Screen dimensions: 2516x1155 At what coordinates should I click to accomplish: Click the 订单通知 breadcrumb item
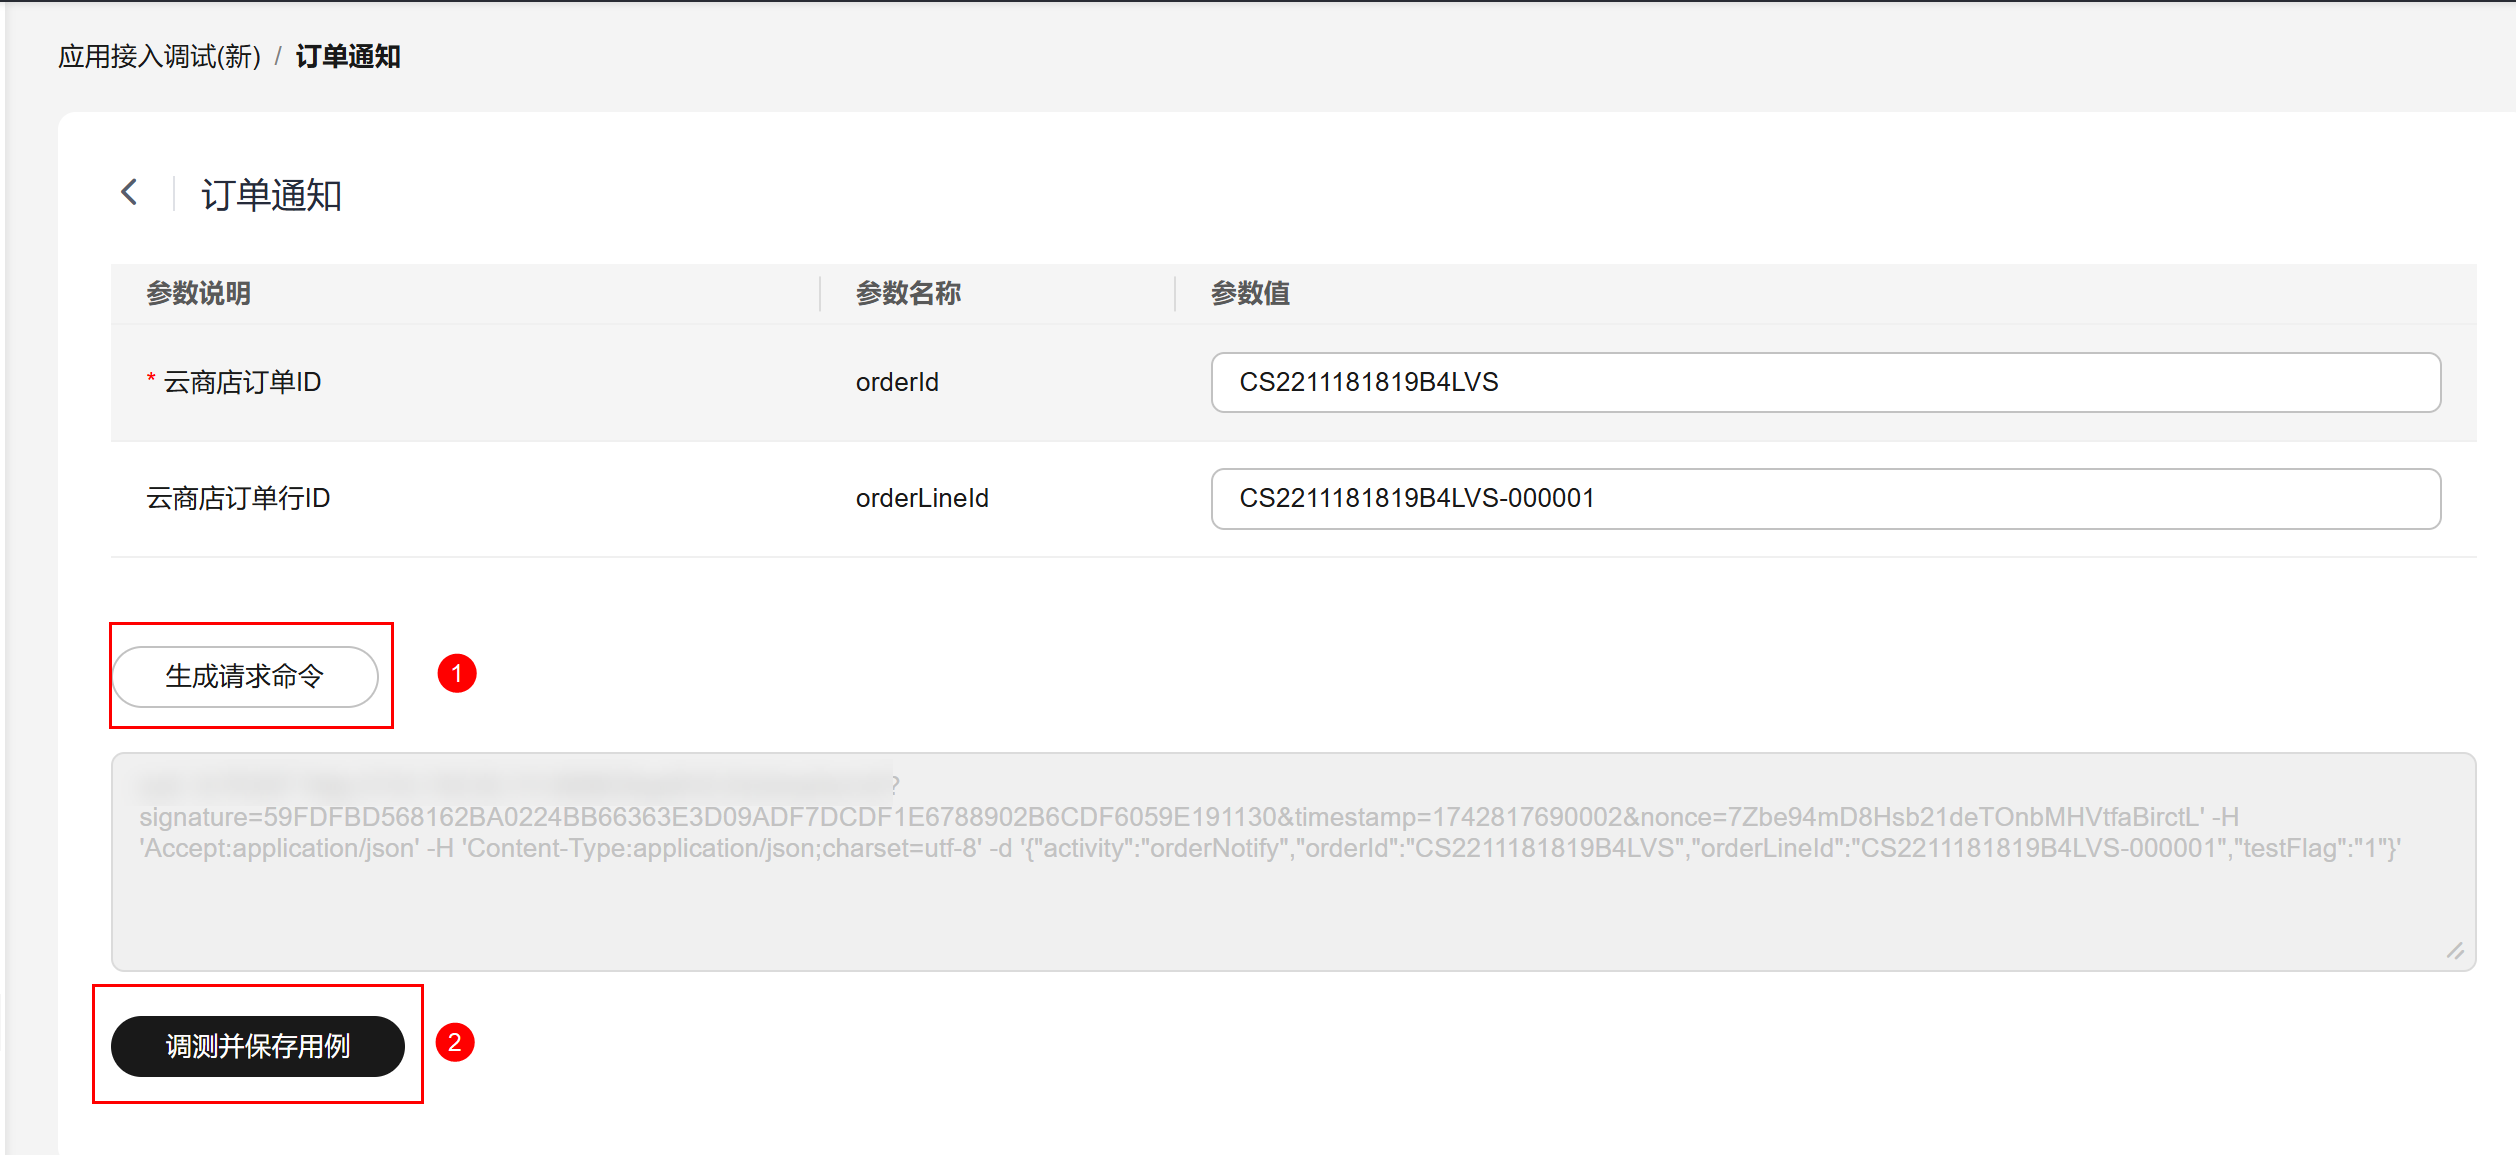(348, 57)
